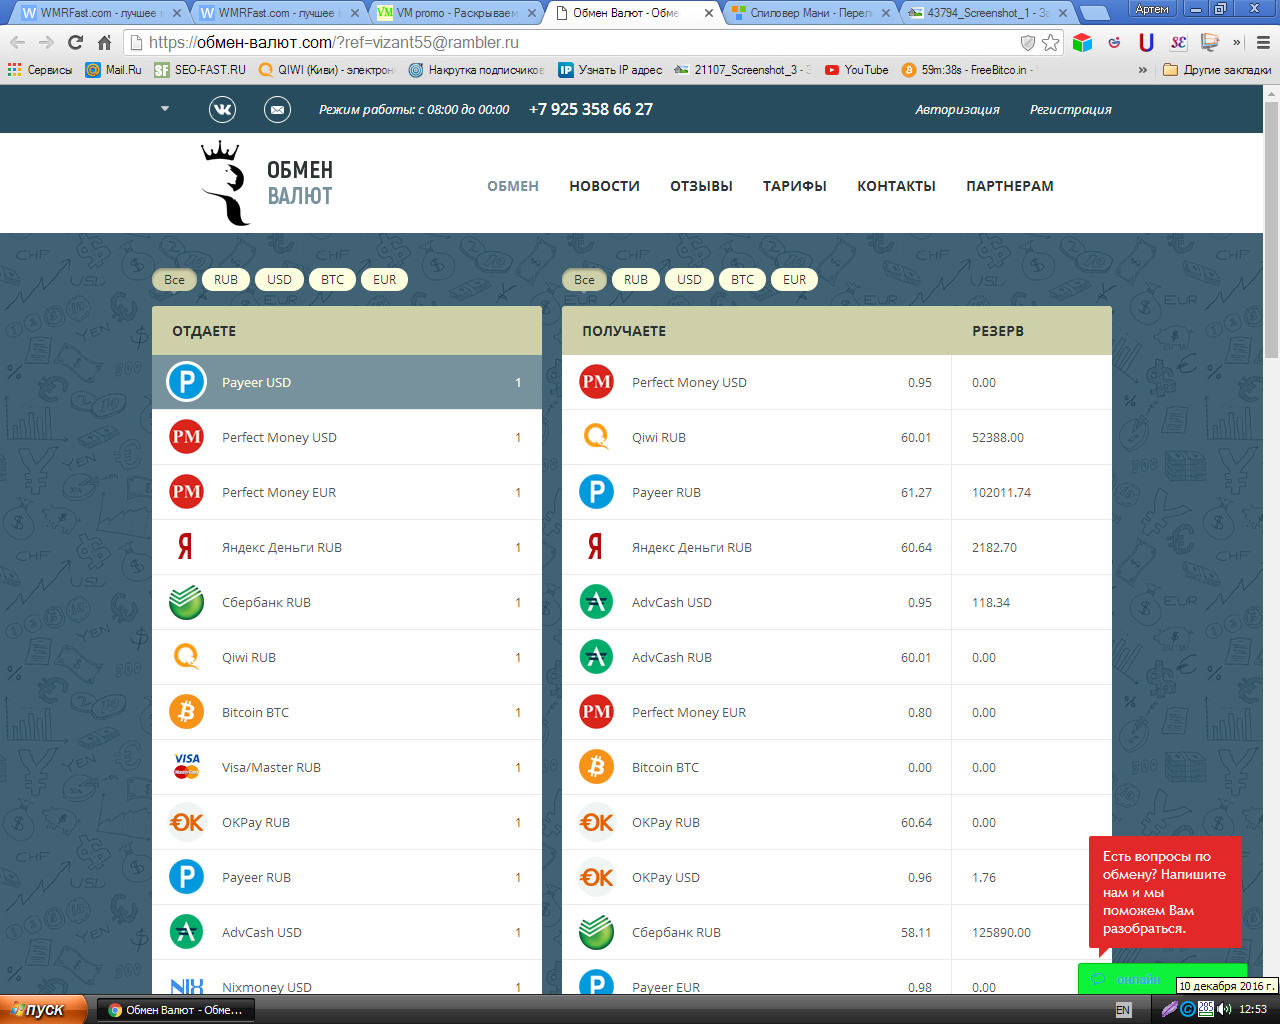Click Perfect Money EUR icon in Получаете list
Viewport: 1280px width, 1024px height.
click(596, 712)
